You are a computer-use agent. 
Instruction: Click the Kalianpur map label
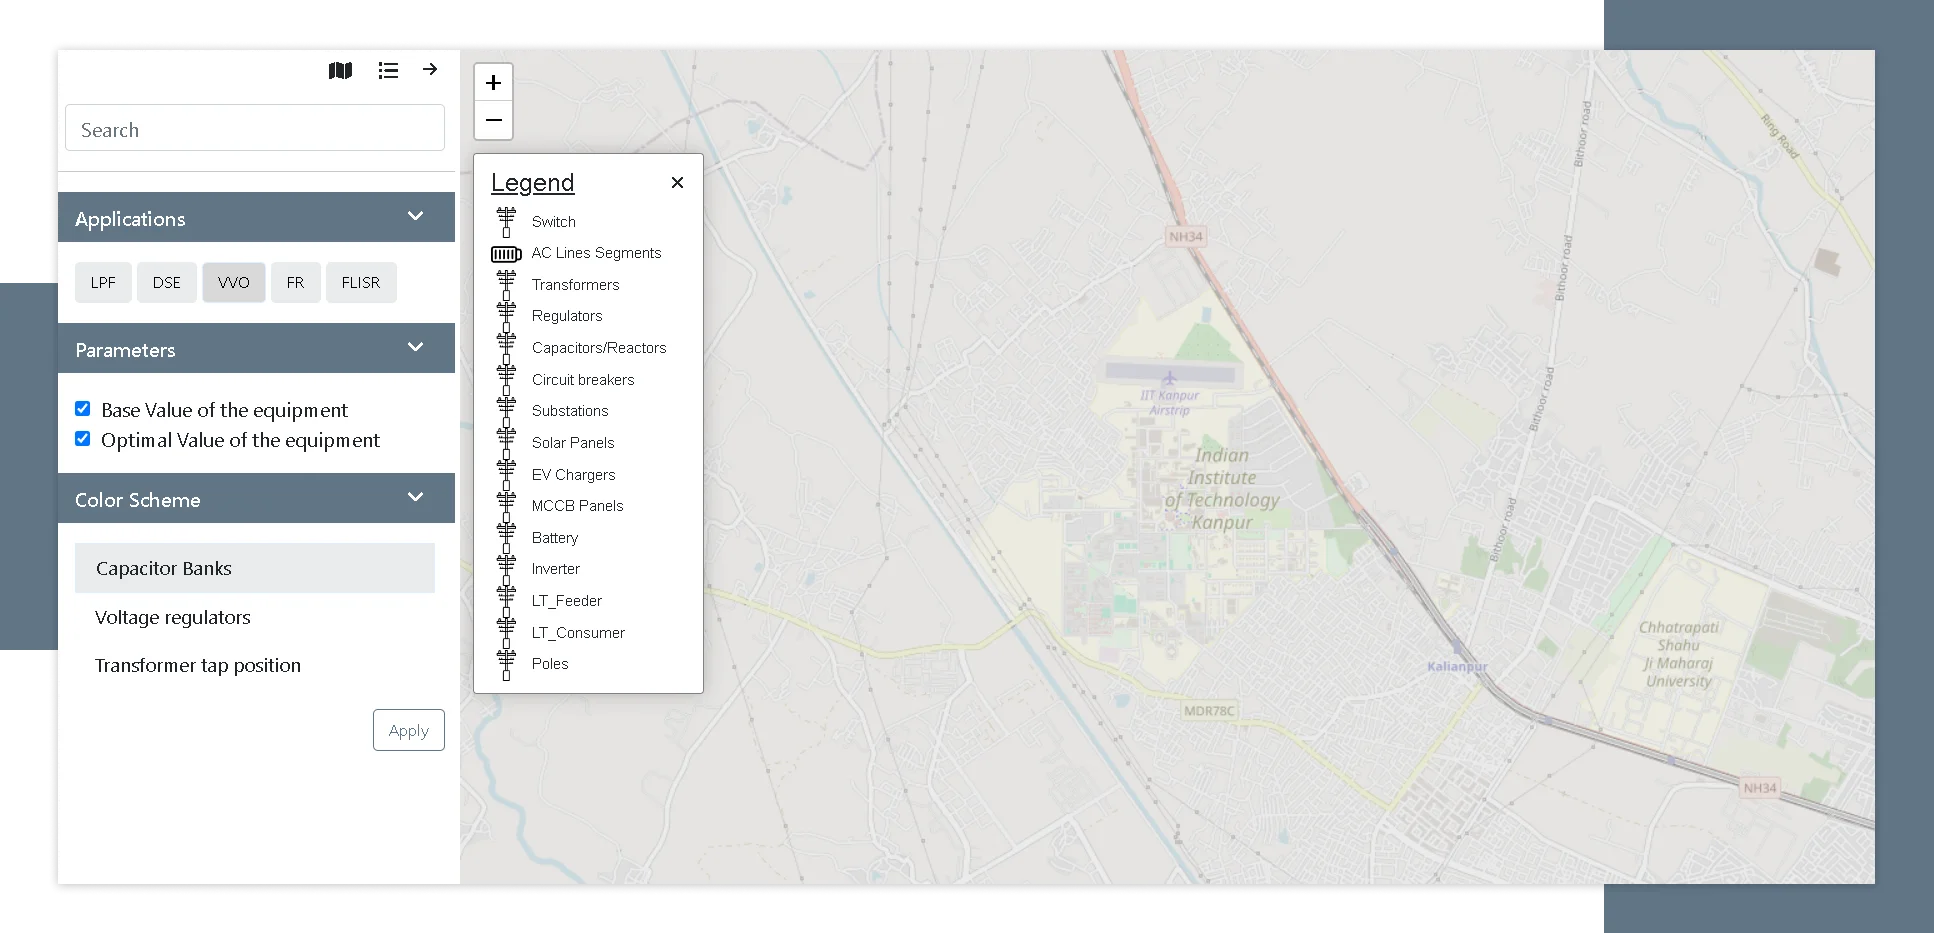click(x=1457, y=666)
